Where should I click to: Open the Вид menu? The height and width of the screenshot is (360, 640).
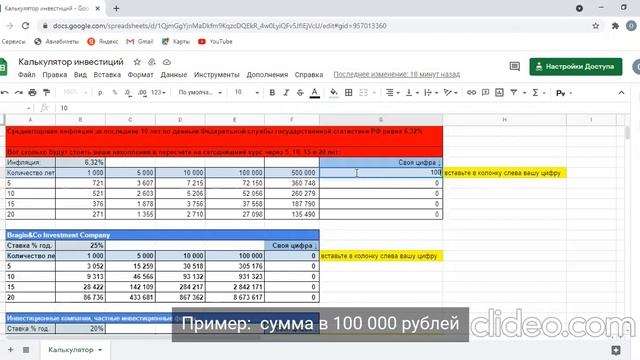(80, 75)
